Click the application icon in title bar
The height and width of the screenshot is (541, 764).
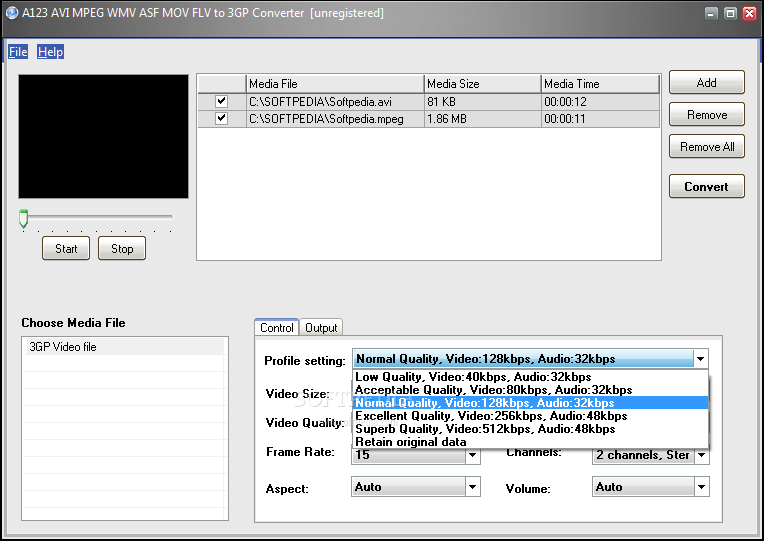(12, 13)
